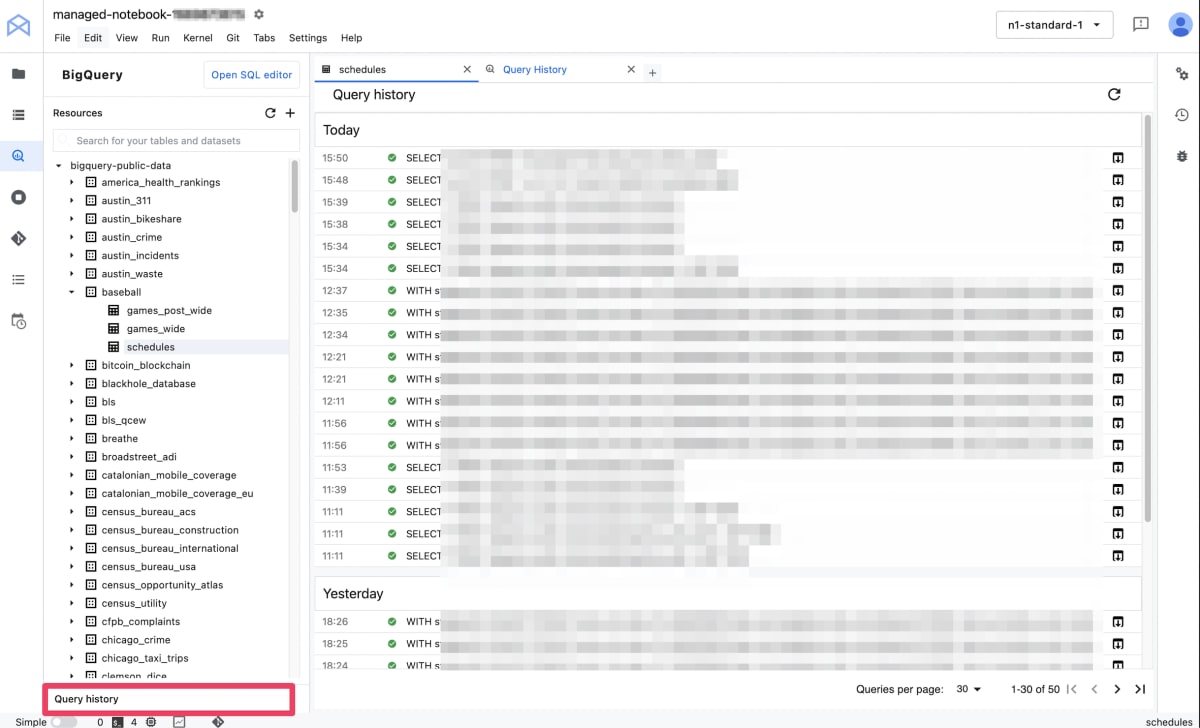Close the Query History tab
This screenshot has width=1200, height=728.
(631, 69)
